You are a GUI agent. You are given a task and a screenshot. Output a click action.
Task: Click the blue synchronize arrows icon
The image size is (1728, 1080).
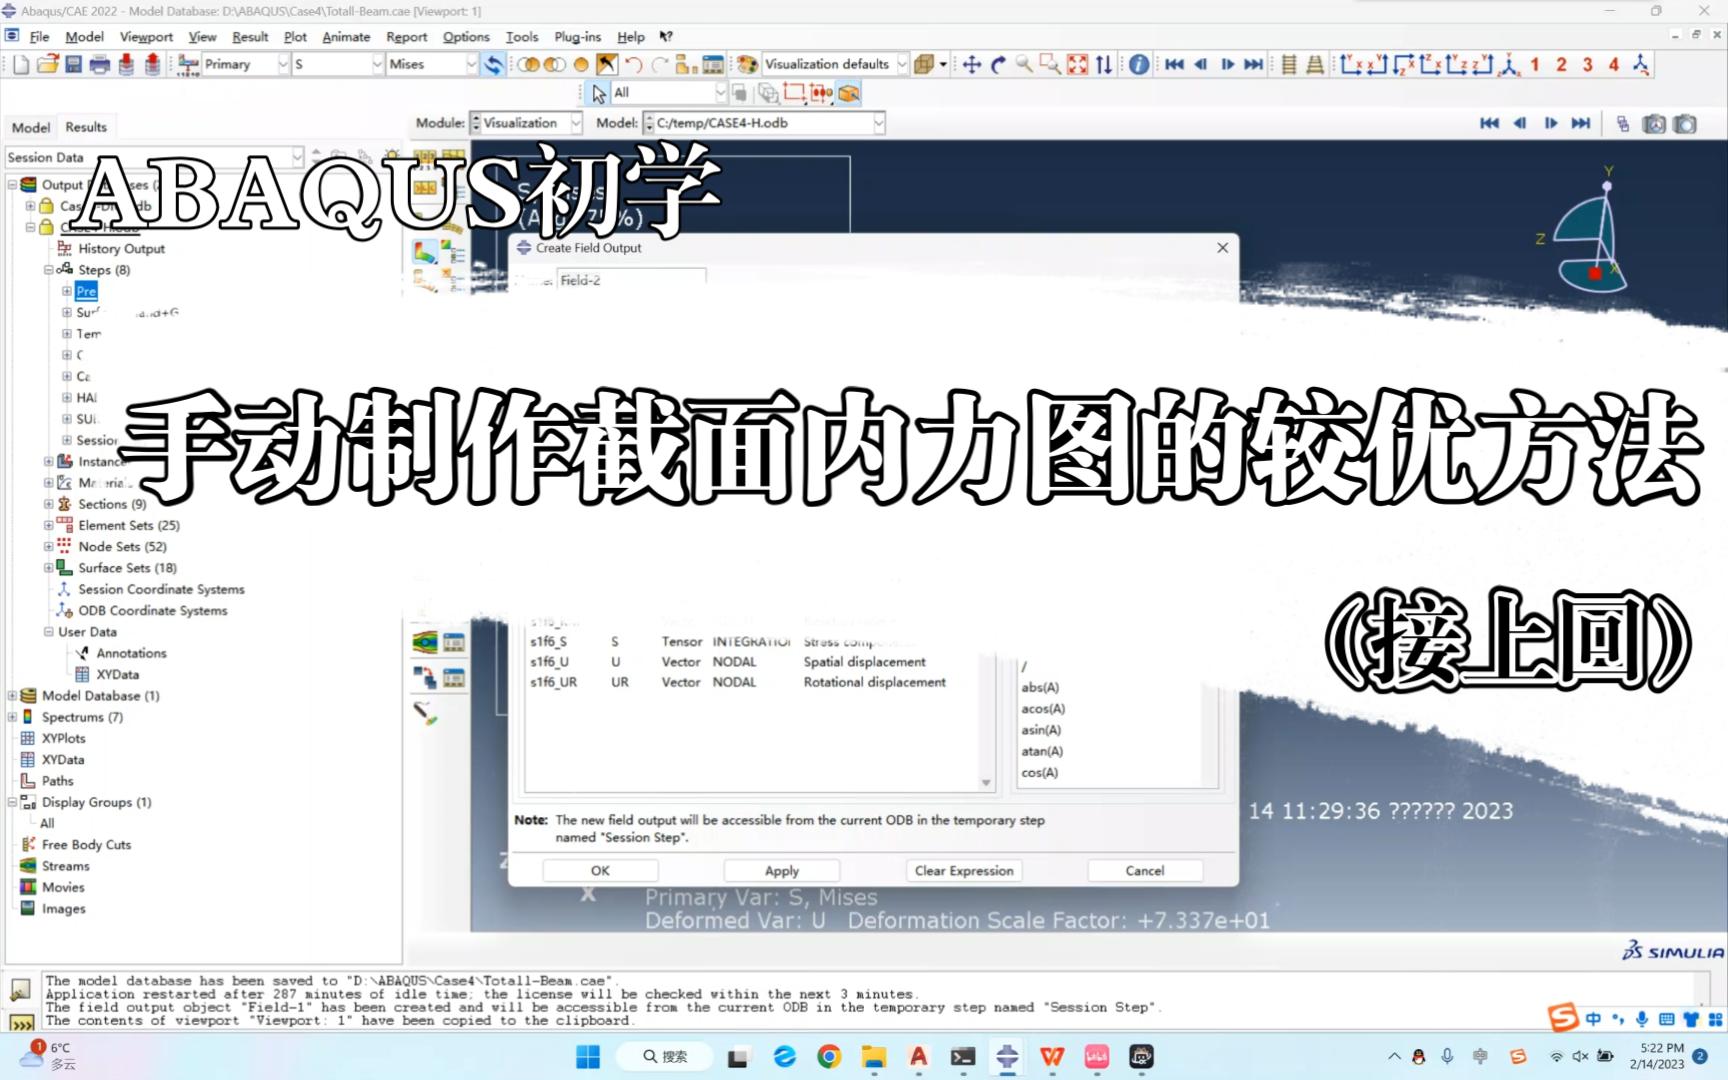click(x=493, y=64)
